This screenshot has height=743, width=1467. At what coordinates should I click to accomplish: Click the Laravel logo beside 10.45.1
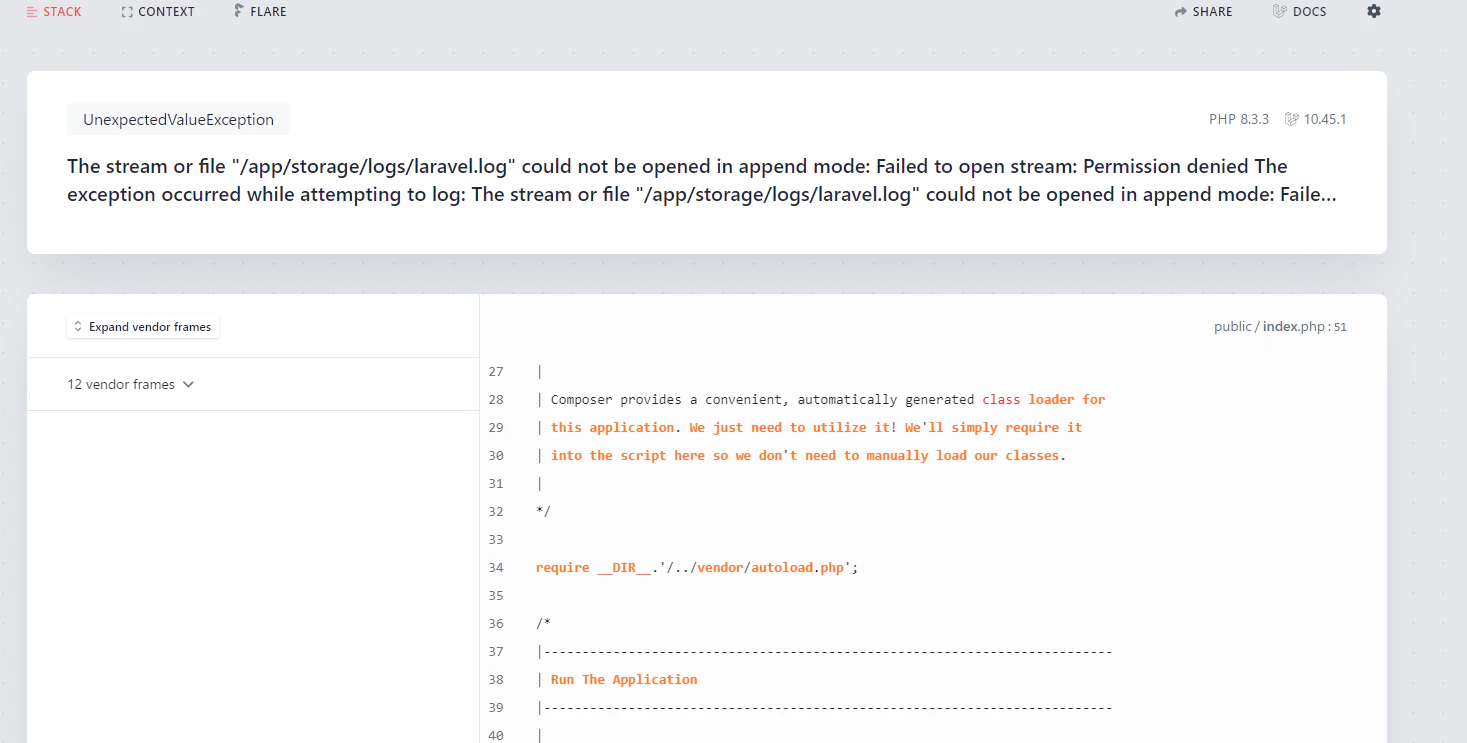click(1291, 119)
